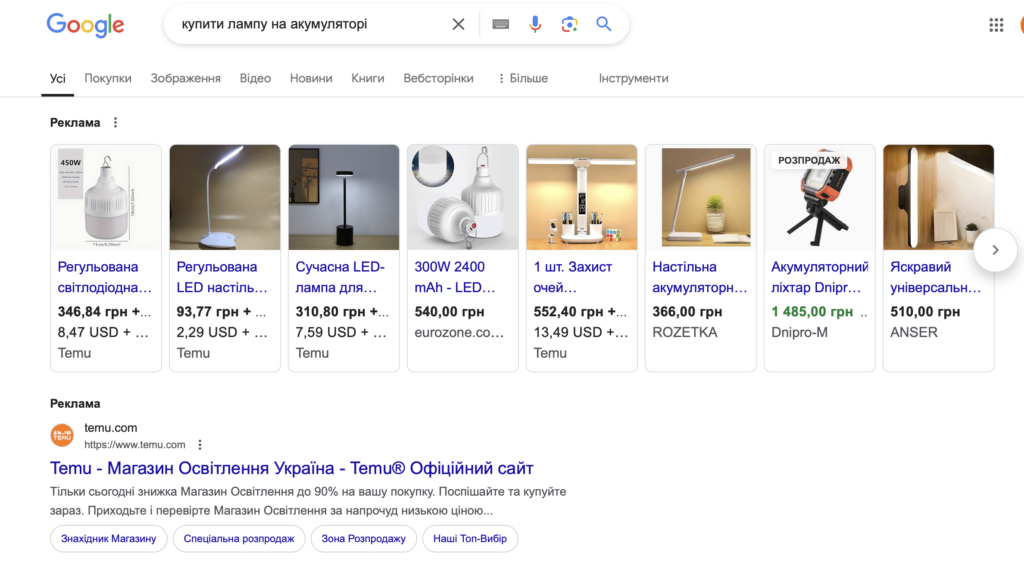Open the Dnipro-M tripod lantern image
The image size is (1024, 568).
pos(819,197)
